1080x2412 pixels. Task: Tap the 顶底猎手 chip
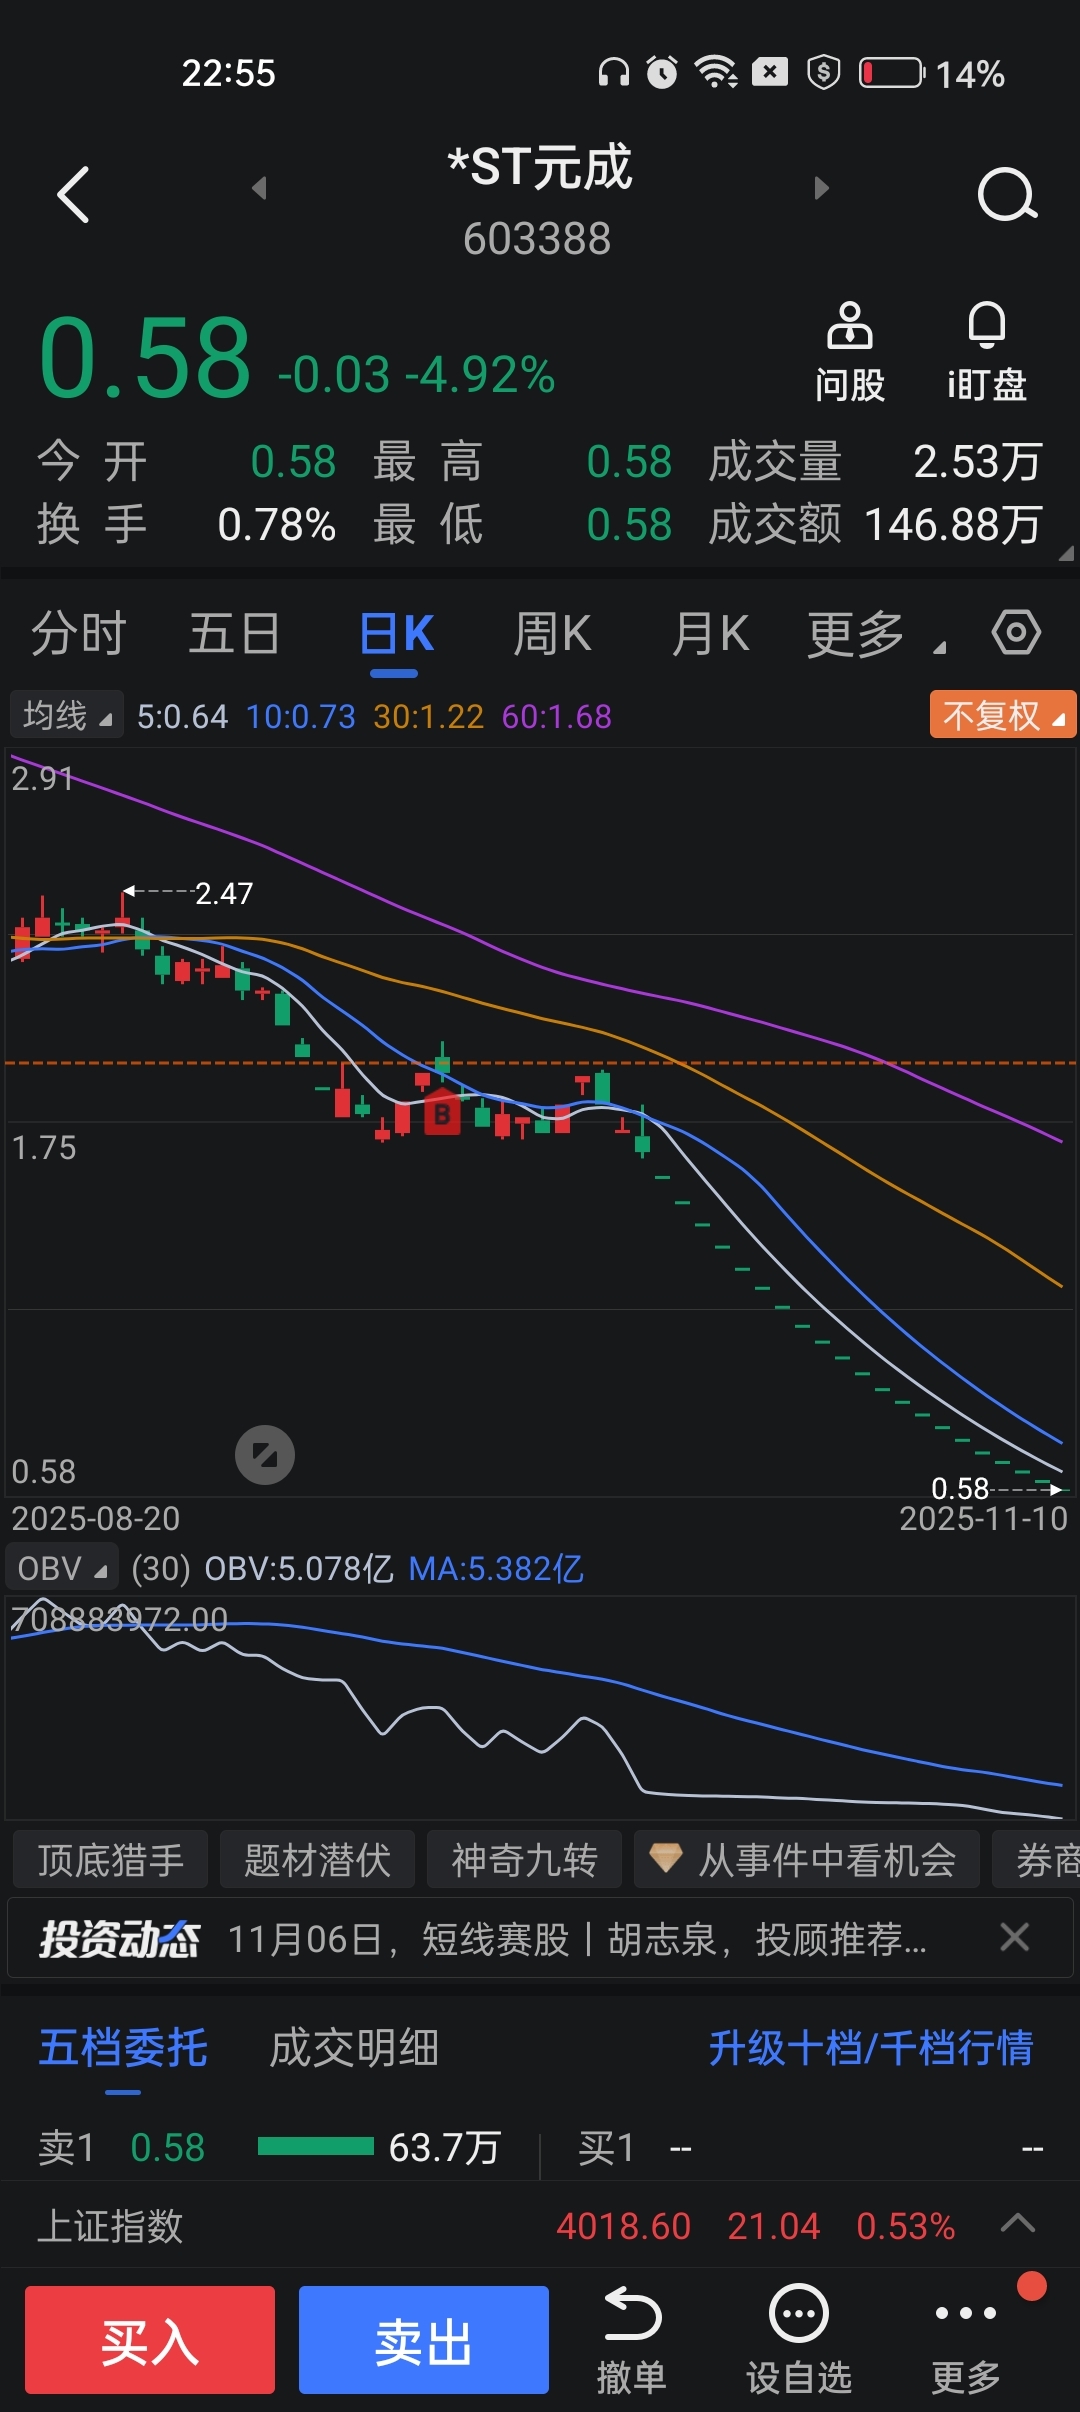click(x=111, y=1860)
